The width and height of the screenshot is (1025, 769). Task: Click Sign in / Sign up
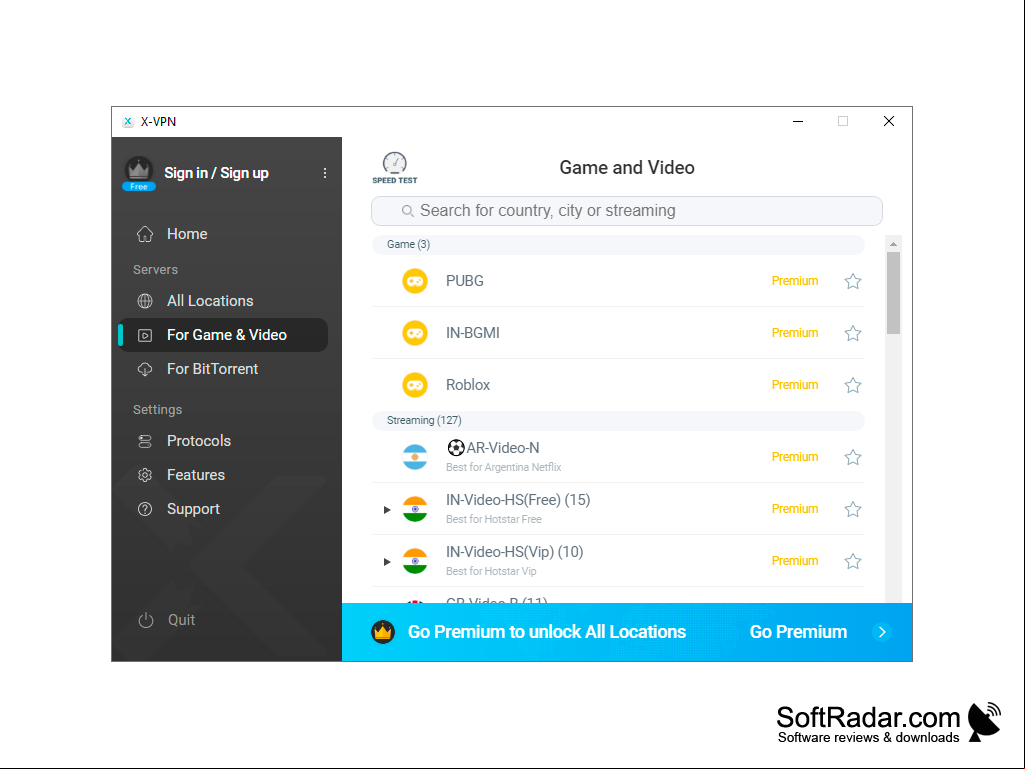216,173
